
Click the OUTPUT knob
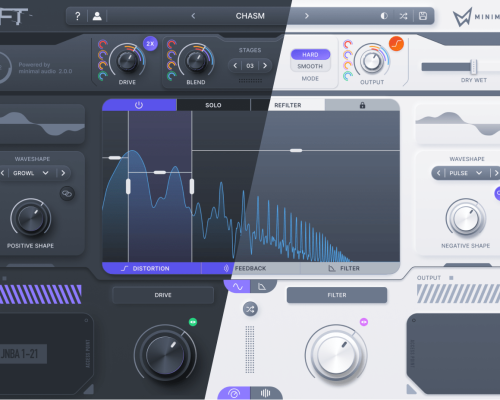pyautogui.click(x=372, y=62)
